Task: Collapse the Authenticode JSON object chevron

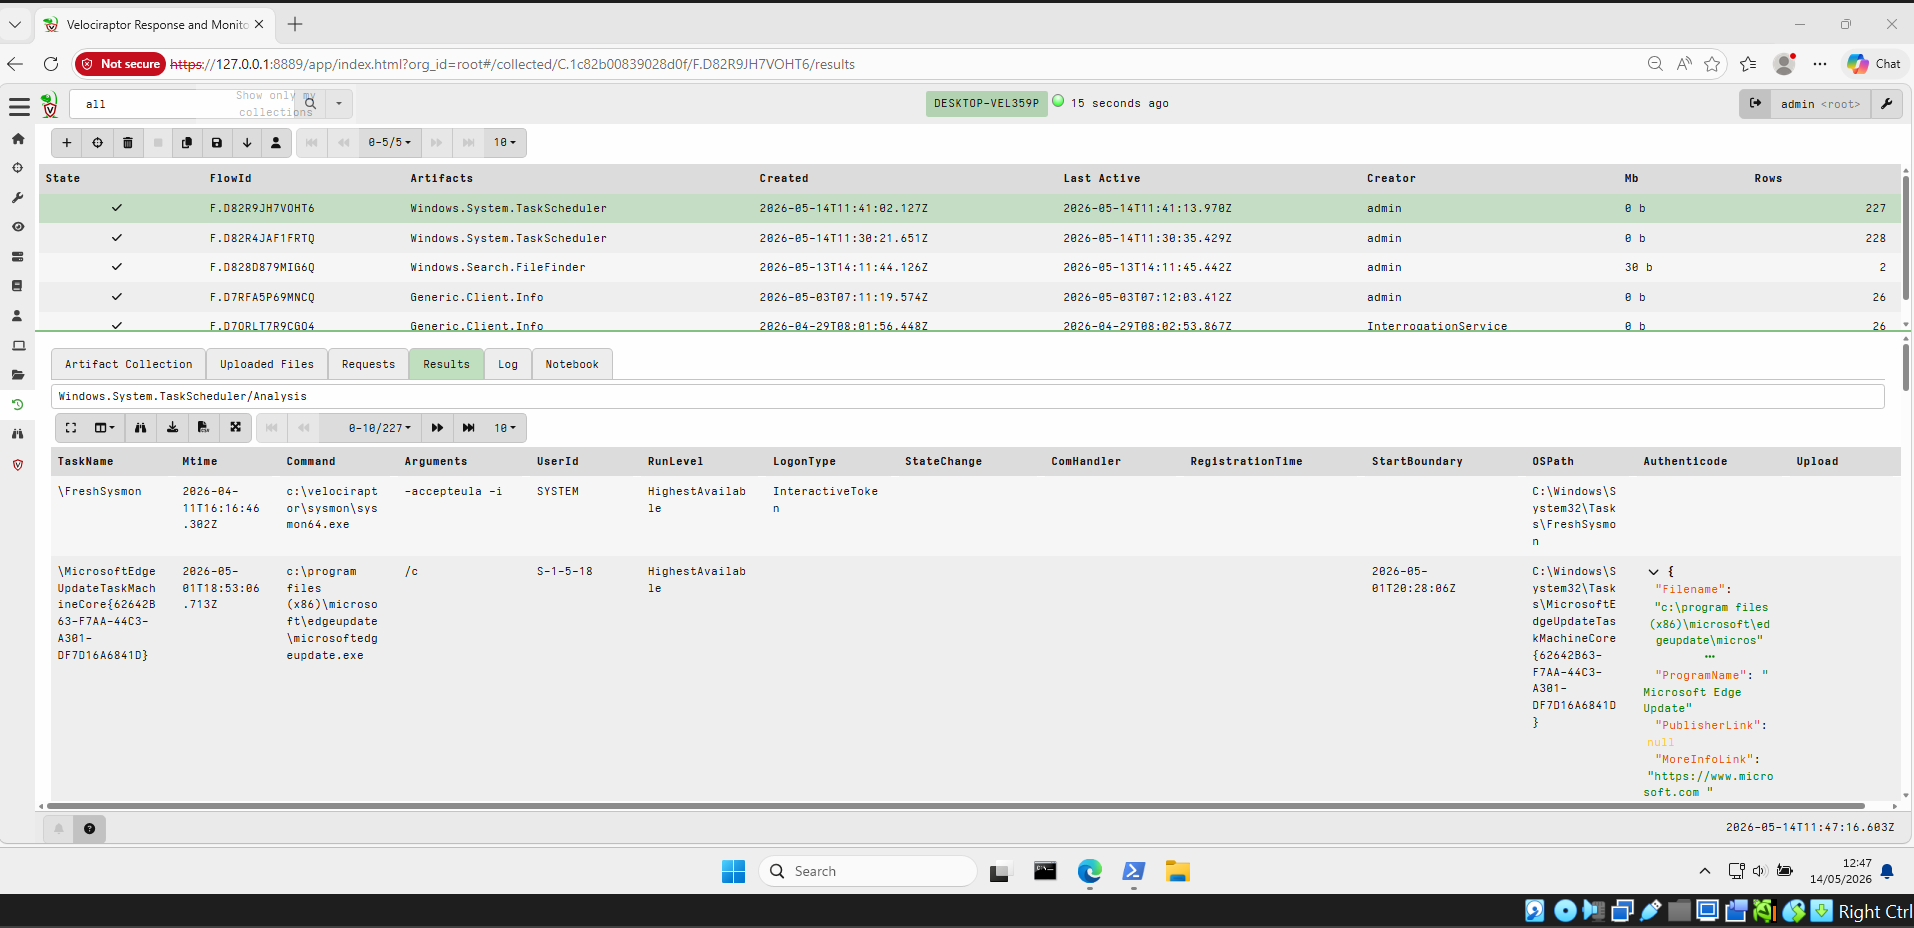Action: tap(1653, 572)
